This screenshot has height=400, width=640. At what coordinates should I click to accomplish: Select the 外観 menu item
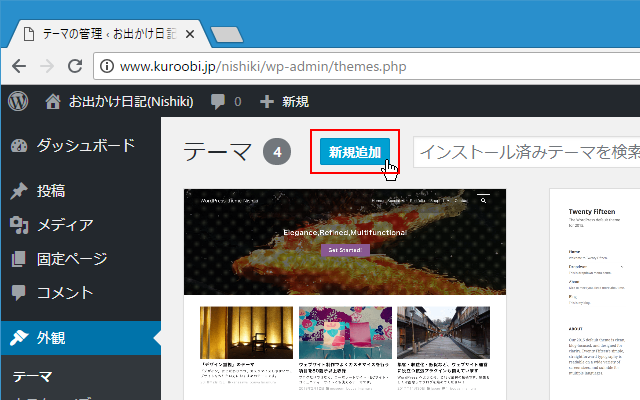(x=80, y=338)
